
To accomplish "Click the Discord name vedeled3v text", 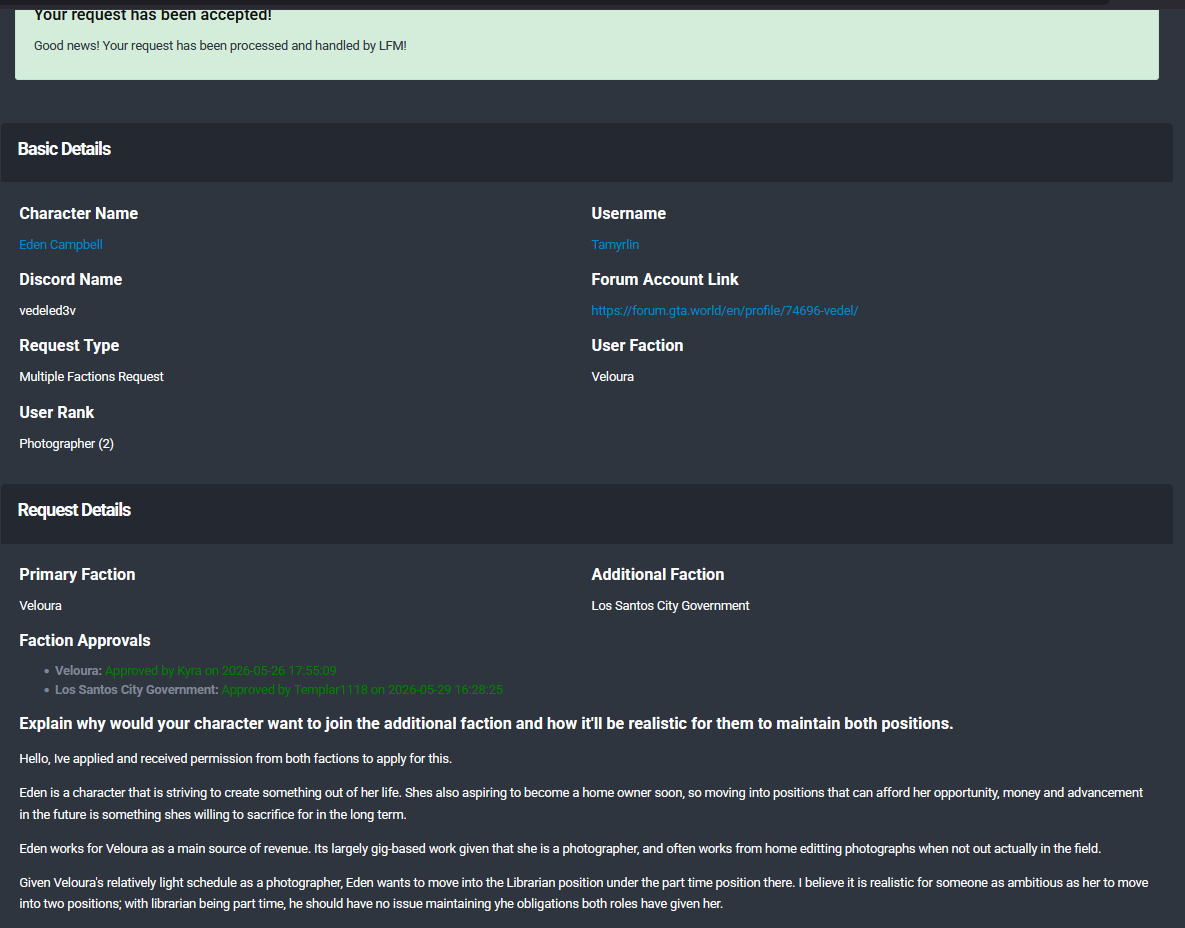I will tap(48, 311).
